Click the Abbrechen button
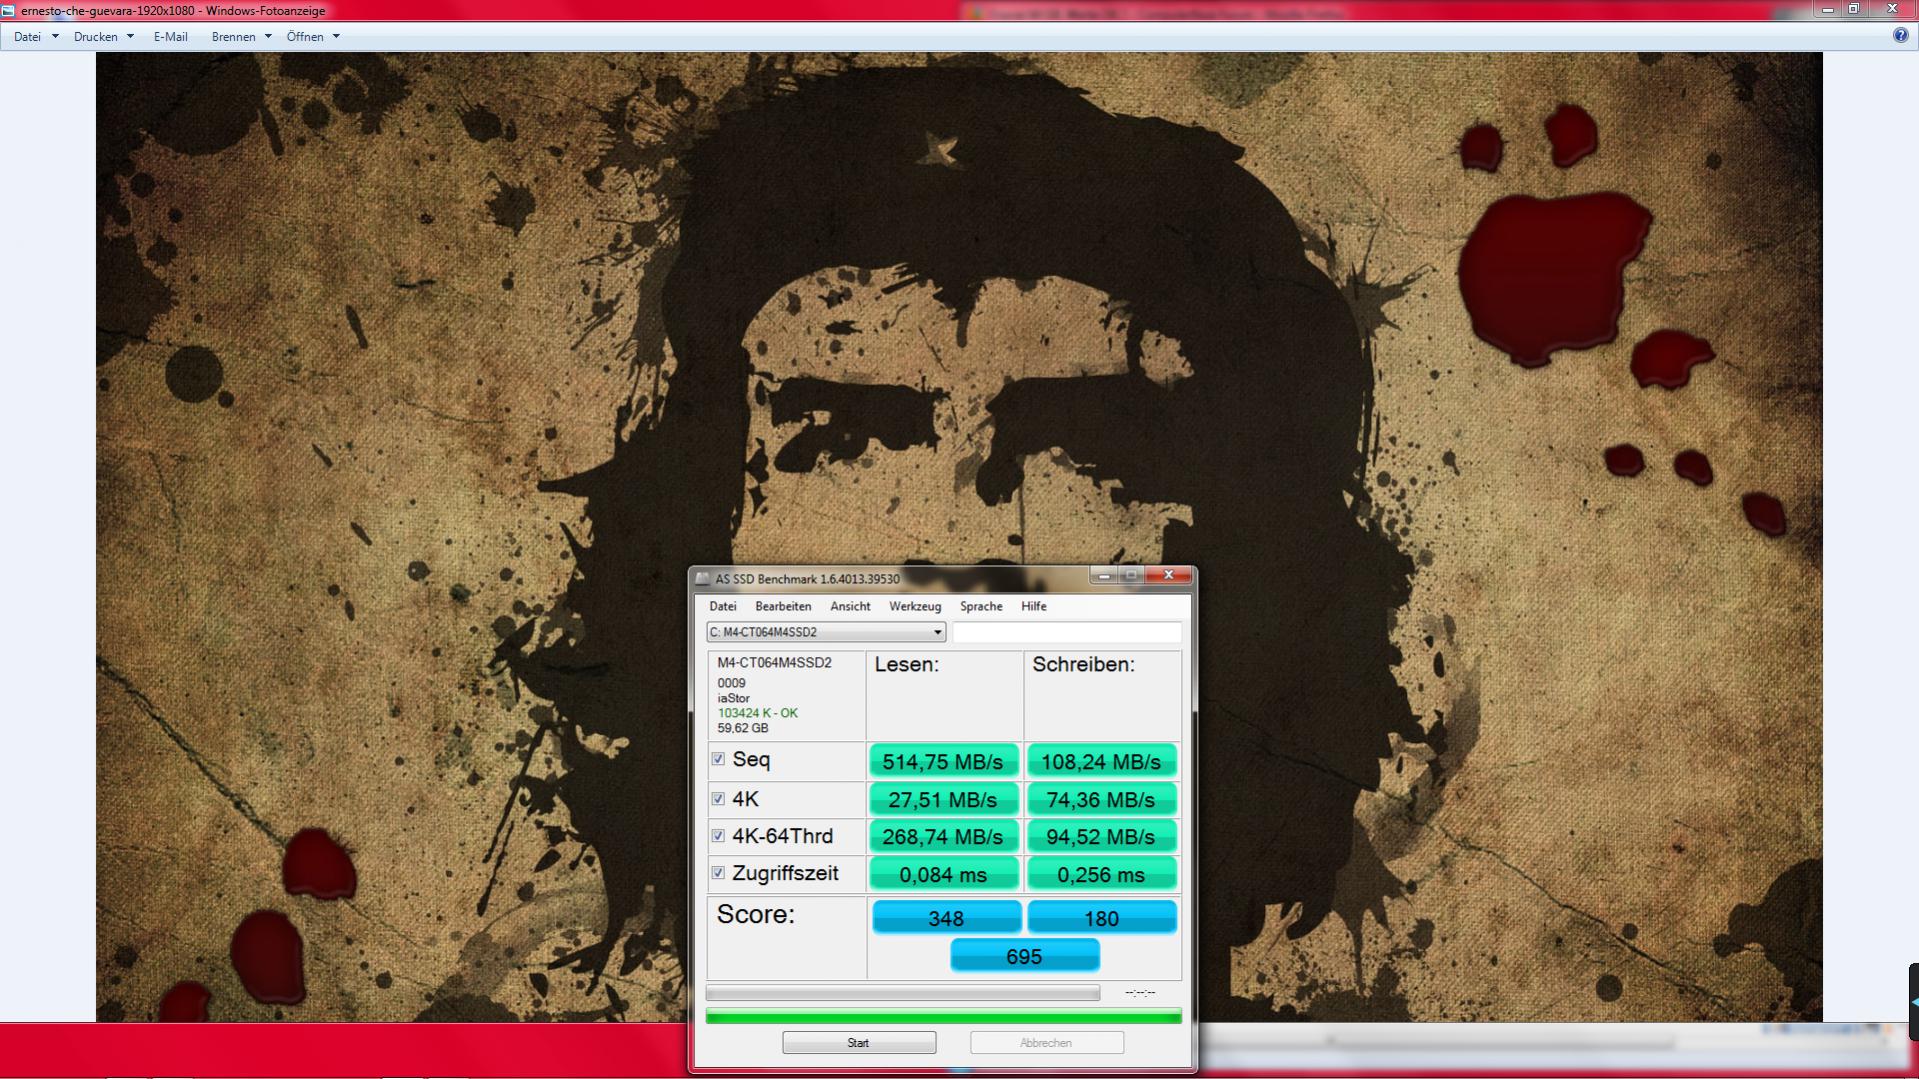The width and height of the screenshot is (1919, 1079). point(1047,1043)
